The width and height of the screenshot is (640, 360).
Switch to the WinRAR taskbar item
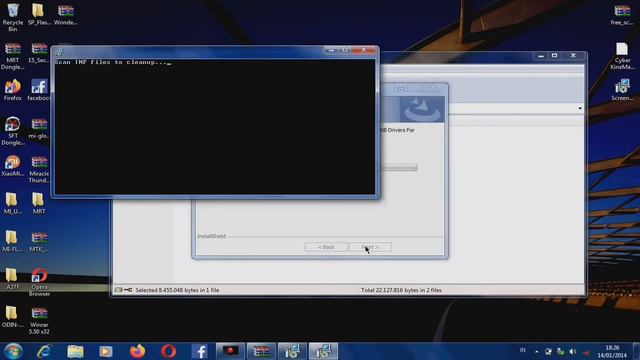(x=261, y=351)
